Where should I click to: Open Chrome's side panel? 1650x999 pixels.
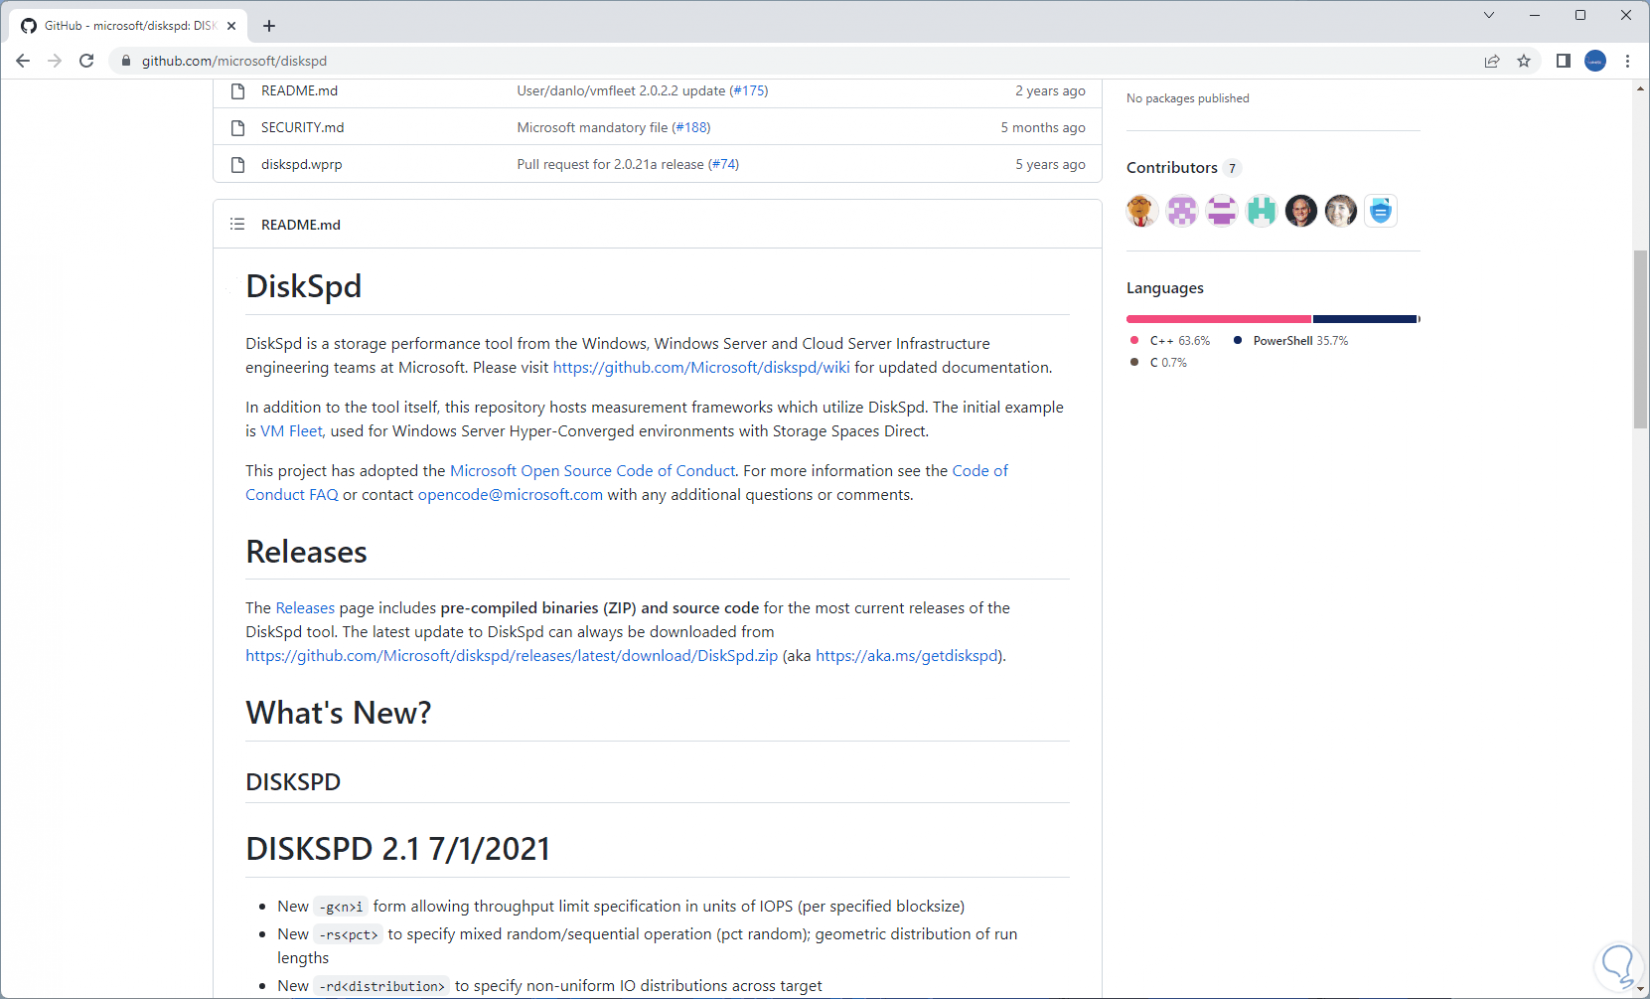click(x=1563, y=61)
